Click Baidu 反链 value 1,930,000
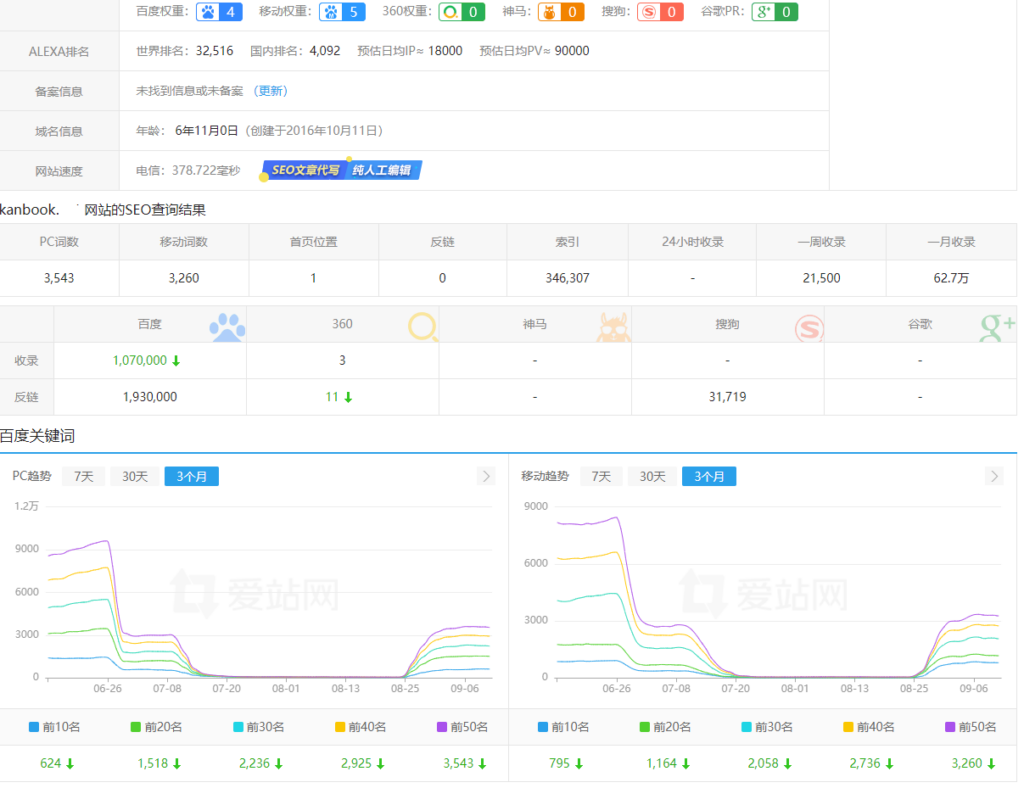The width and height of the screenshot is (1024, 788). tap(150, 397)
